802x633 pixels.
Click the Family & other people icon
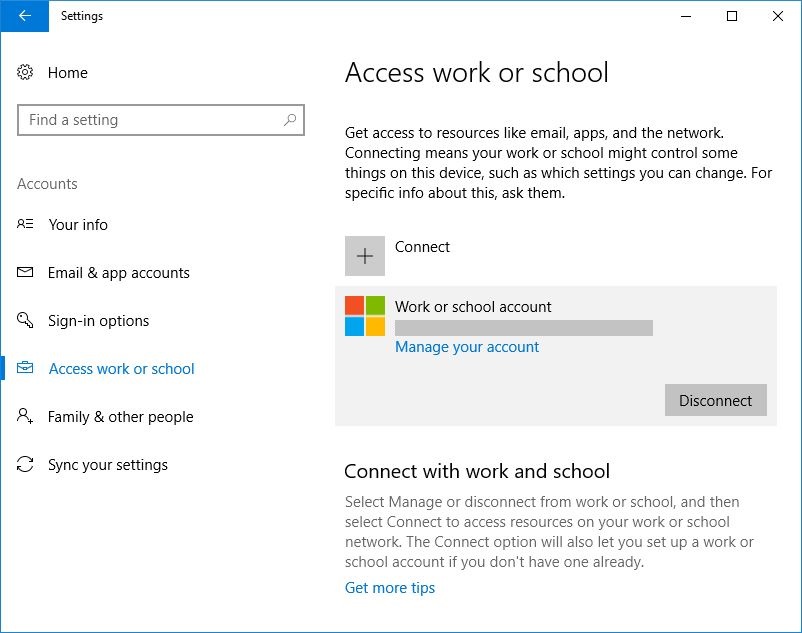point(24,416)
